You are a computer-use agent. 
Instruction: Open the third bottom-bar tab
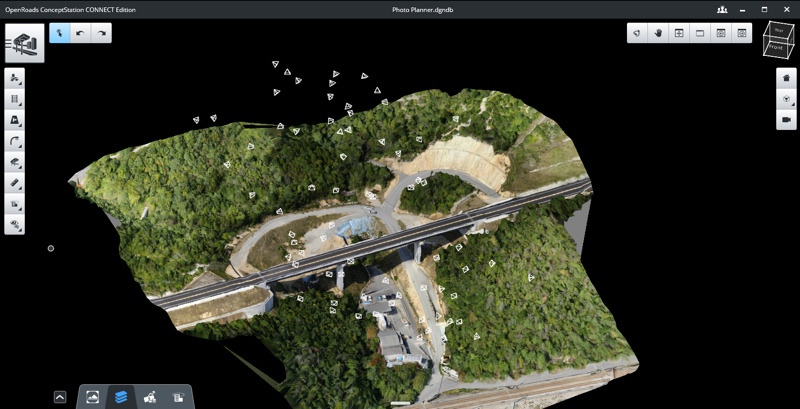pyautogui.click(x=150, y=397)
